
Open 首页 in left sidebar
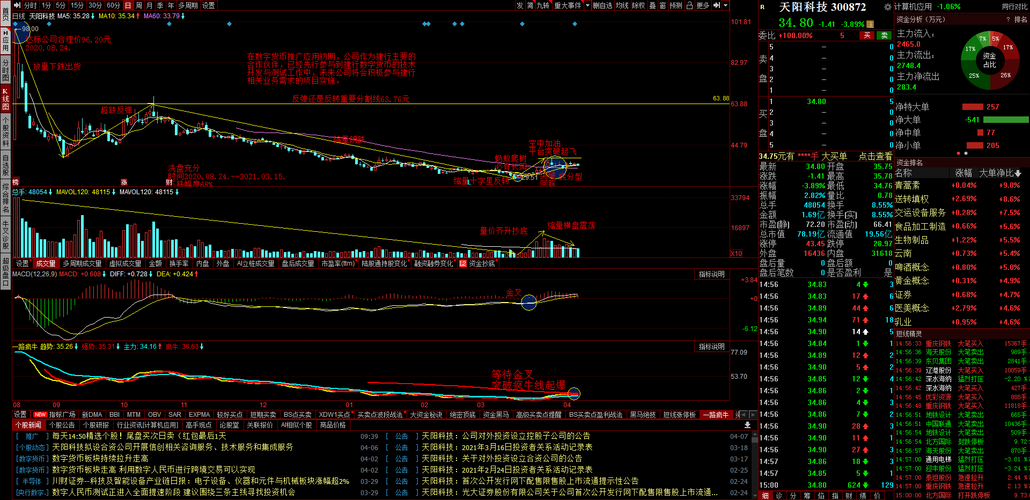pyautogui.click(x=5, y=12)
